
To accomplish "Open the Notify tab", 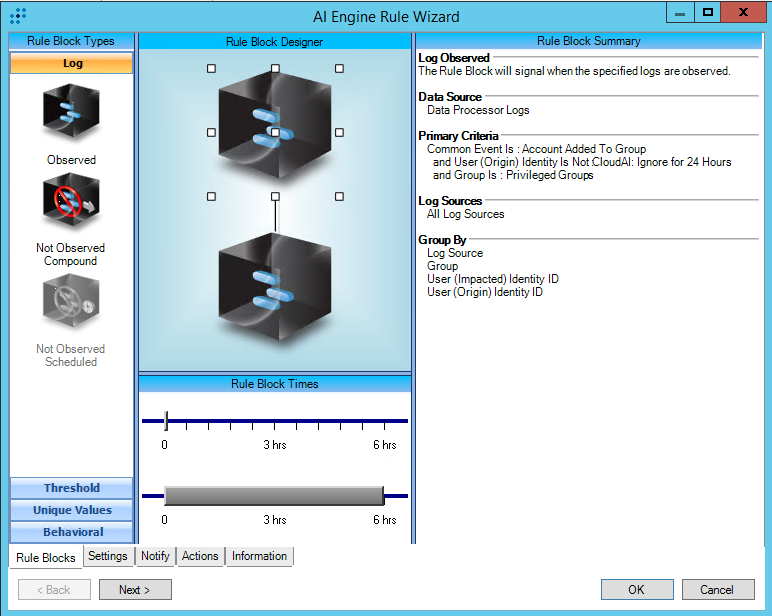I will (155, 556).
